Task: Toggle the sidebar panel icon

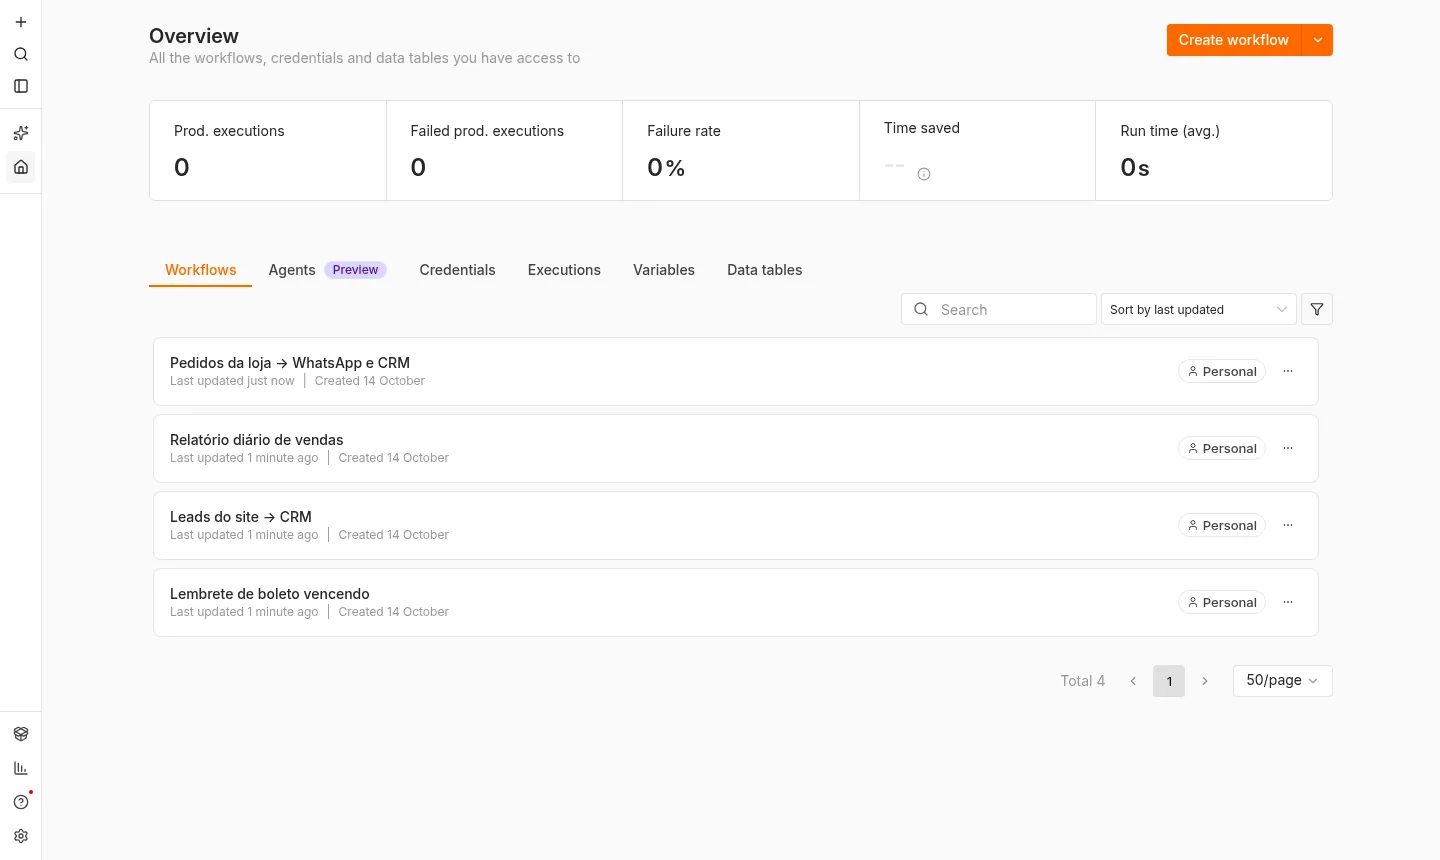Action: (21, 86)
